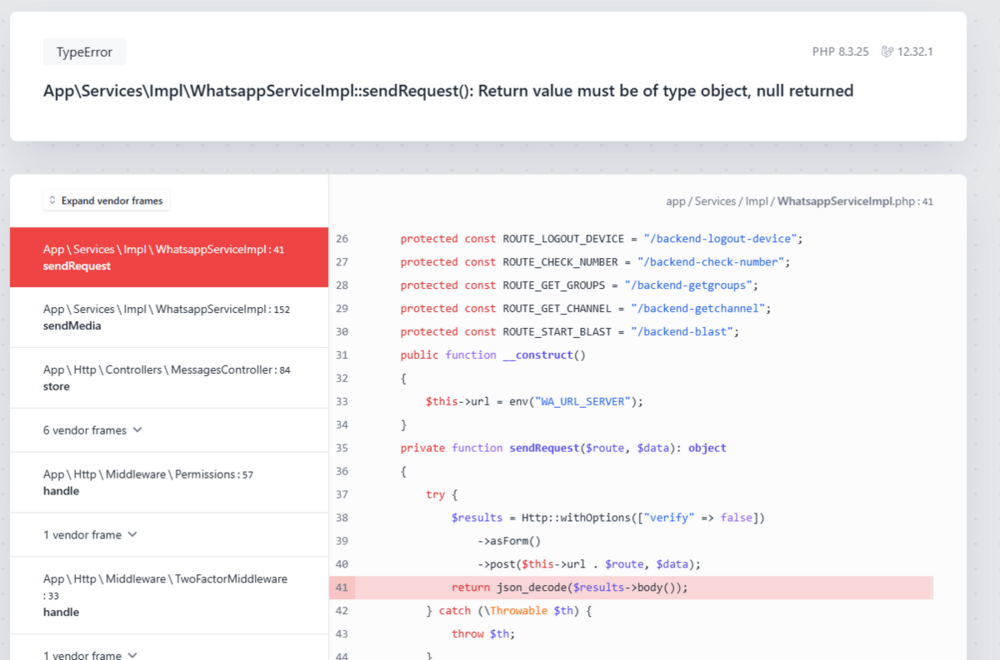Open the Permissions middleware handle frame

[168, 482]
